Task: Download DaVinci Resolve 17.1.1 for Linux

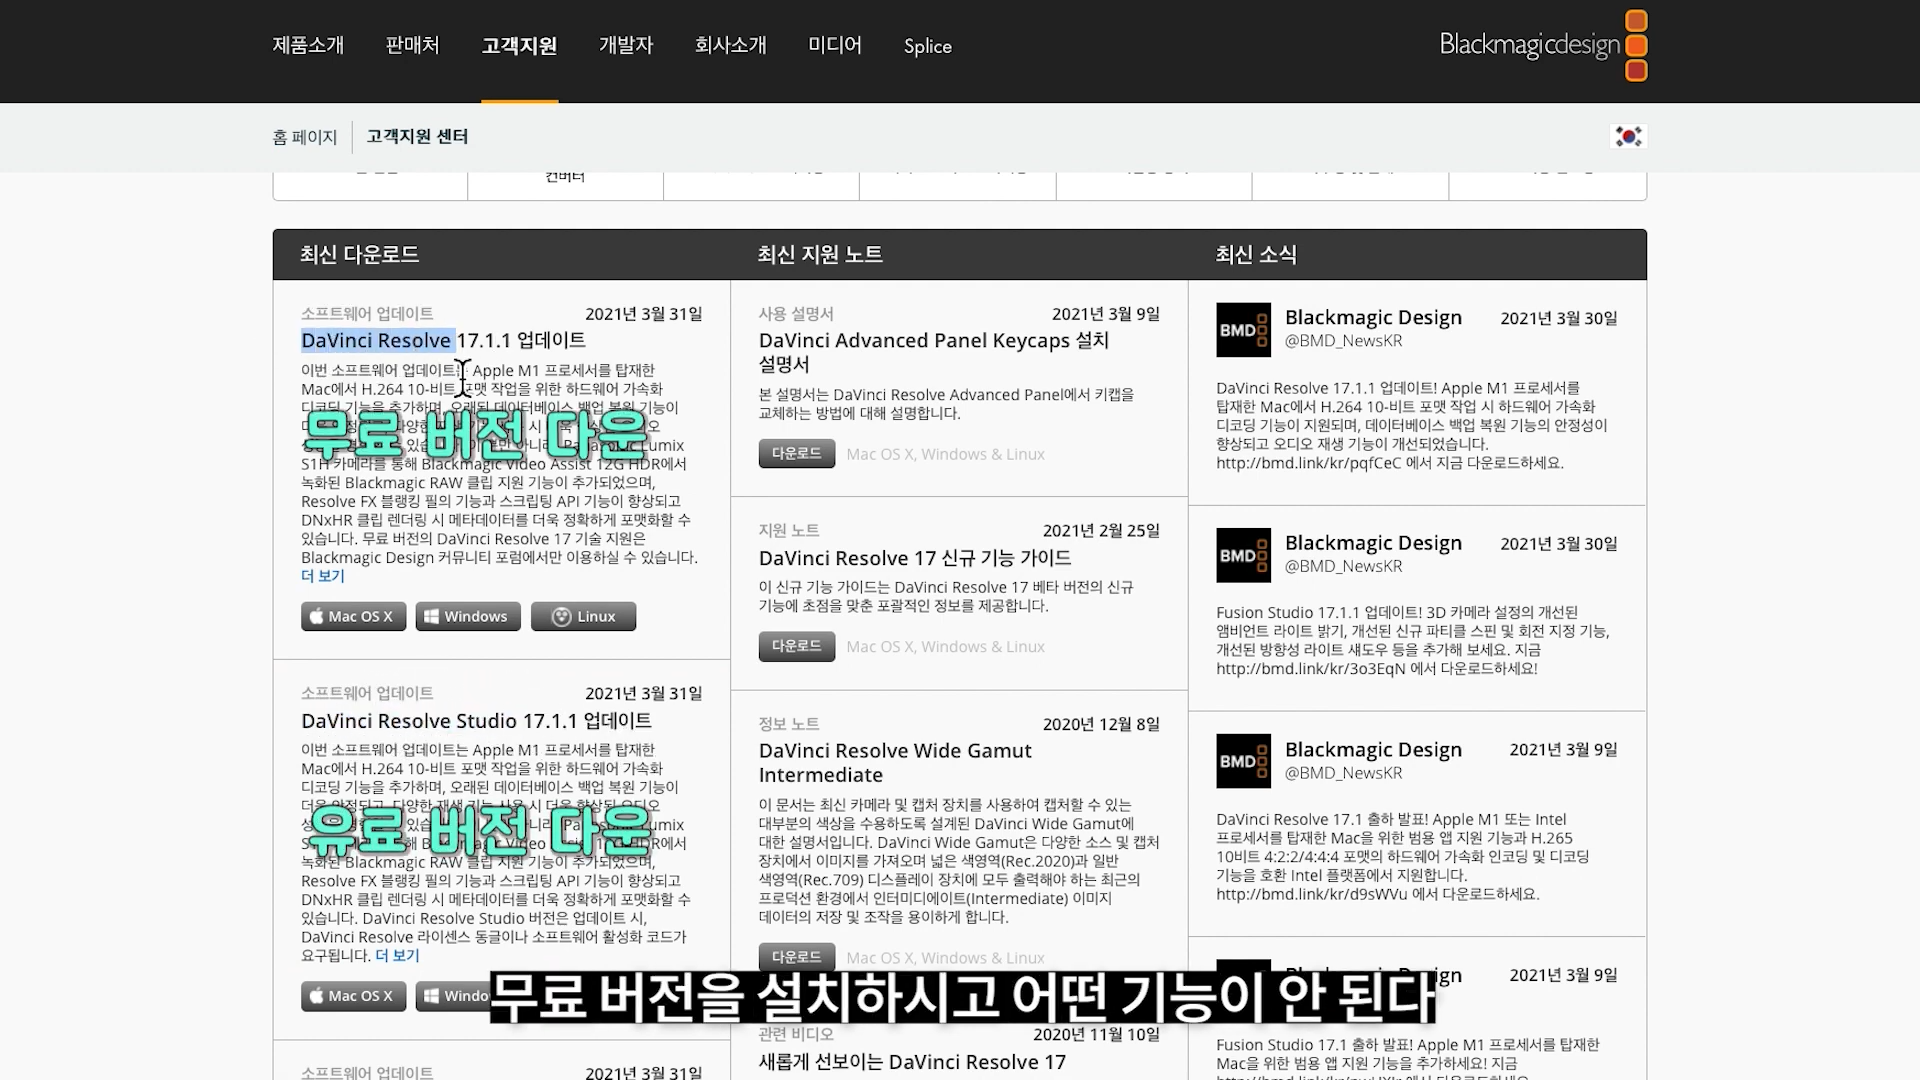Action: tap(583, 616)
